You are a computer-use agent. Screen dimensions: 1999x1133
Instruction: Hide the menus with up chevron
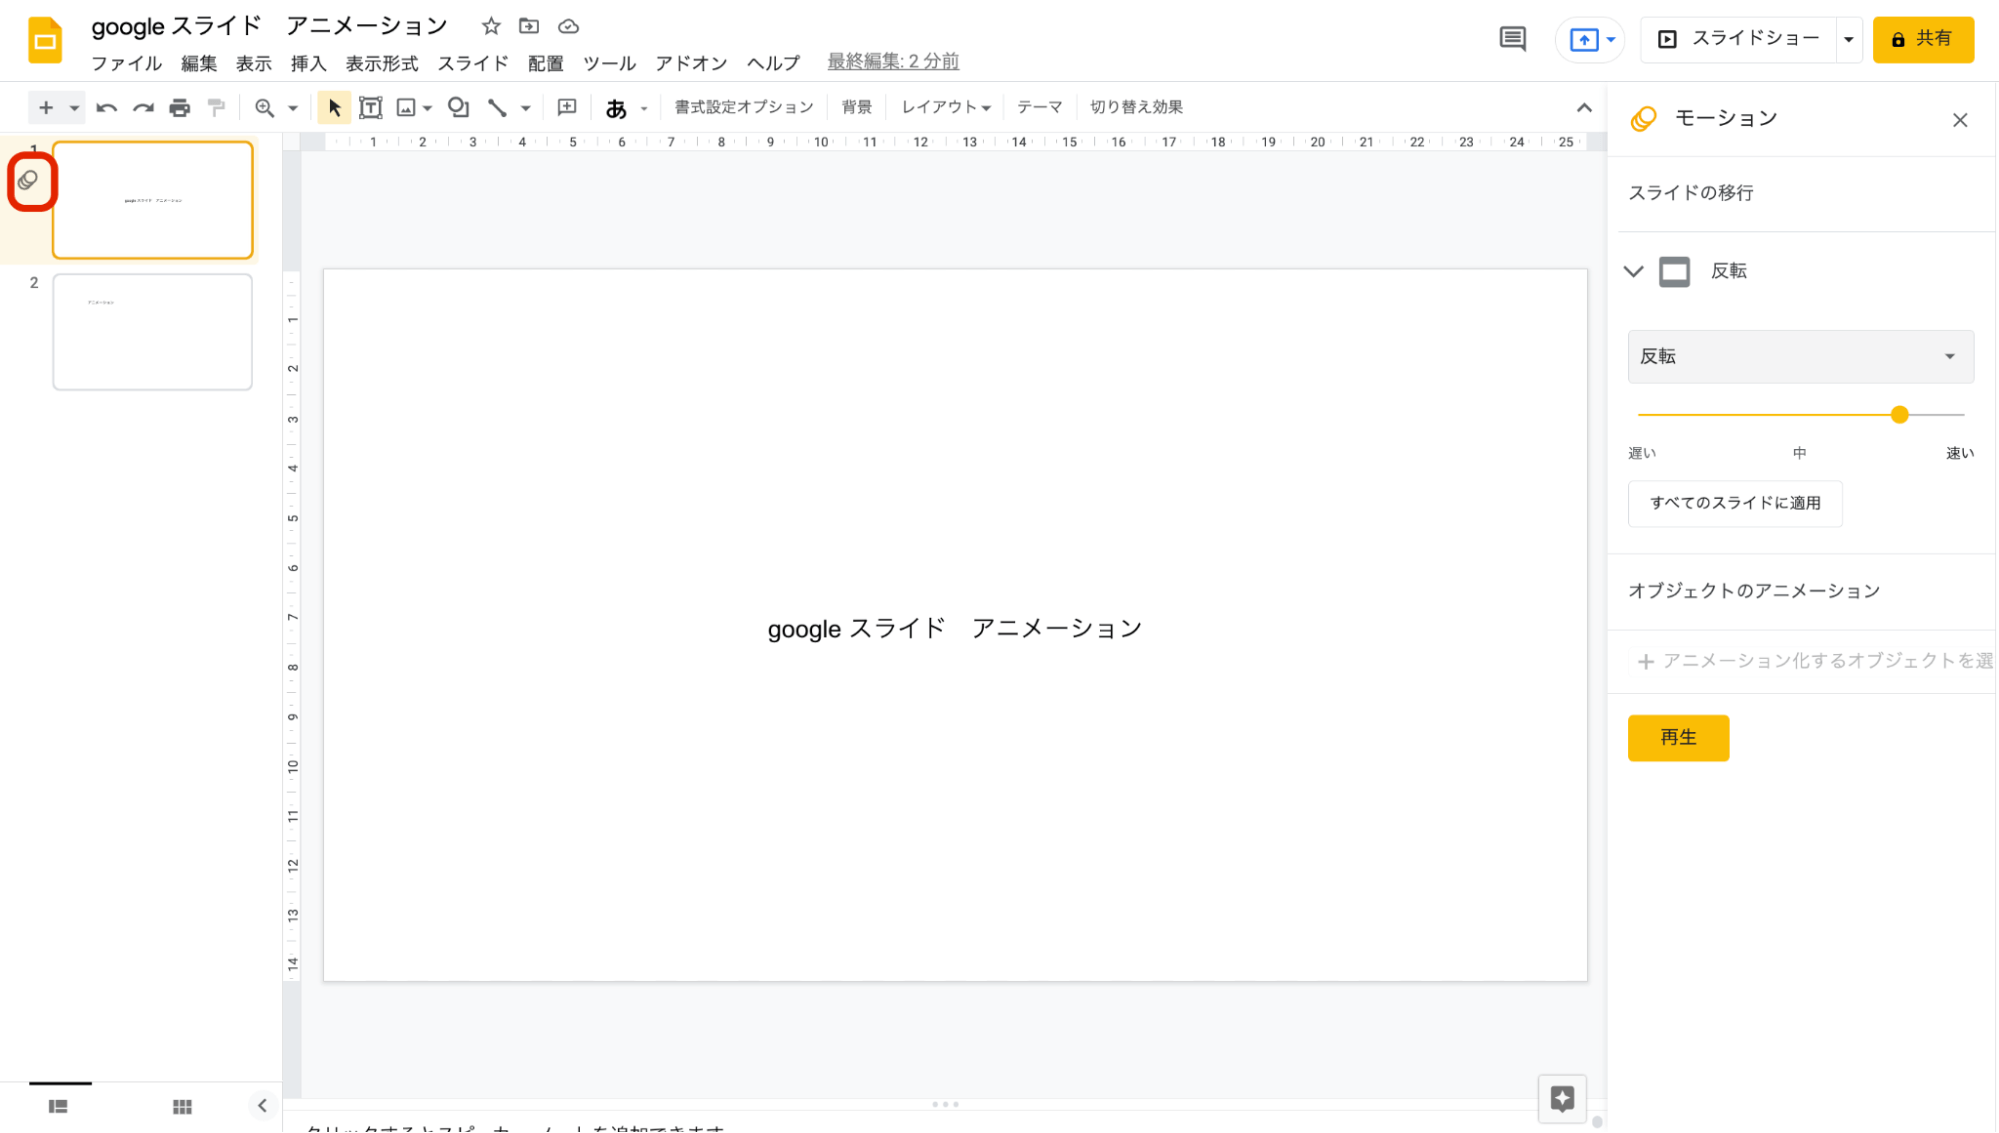point(1584,107)
